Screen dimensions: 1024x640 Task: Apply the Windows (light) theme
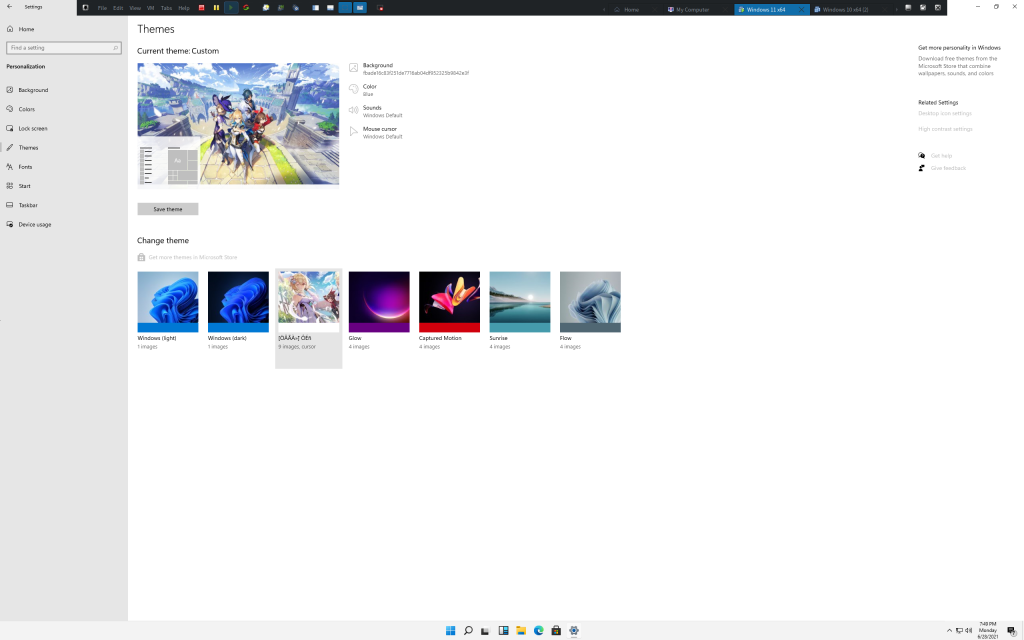pos(168,302)
